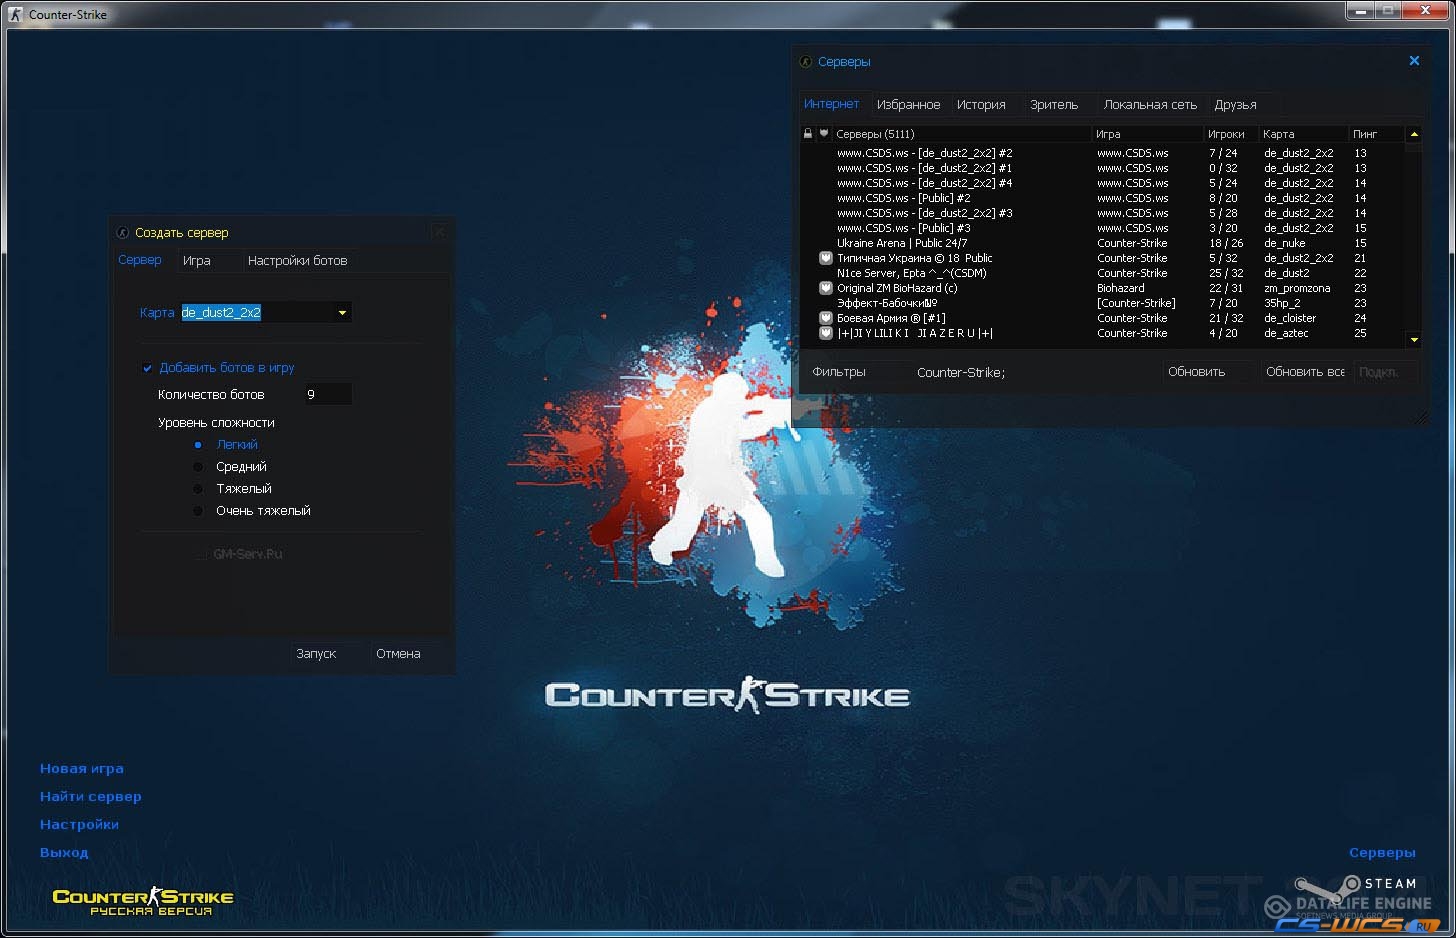Image resolution: width=1456 pixels, height=938 pixels.
Task: Sort by the Карта column header
Action: (x=1303, y=134)
